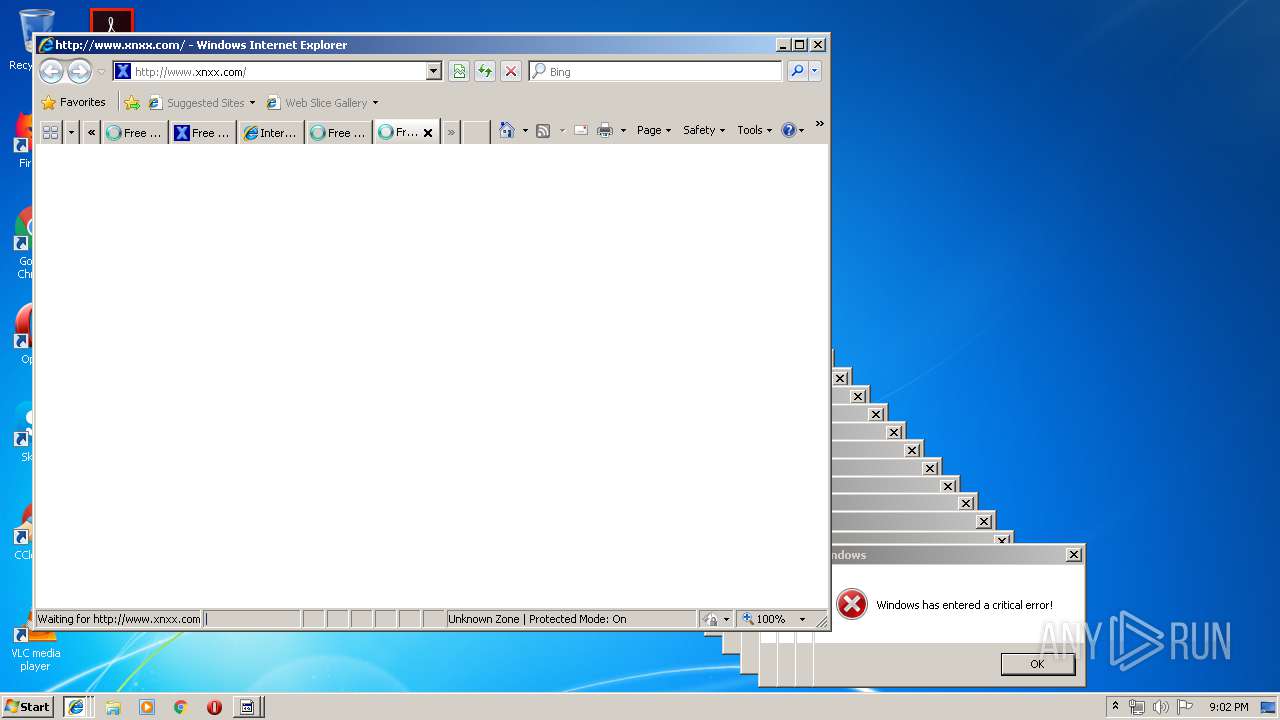Viewport: 1280px width, 720px height.
Task: Click the Help question mark icon
Action: 789,130
